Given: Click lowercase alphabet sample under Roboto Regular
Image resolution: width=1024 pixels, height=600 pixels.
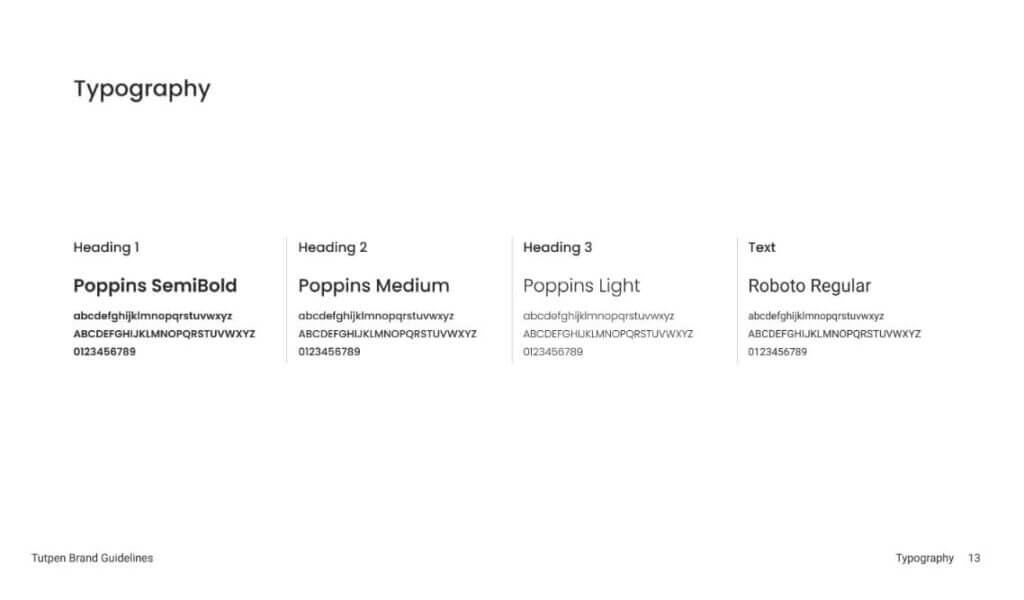Looking at the screenshot, I should (x=816, y=316).
